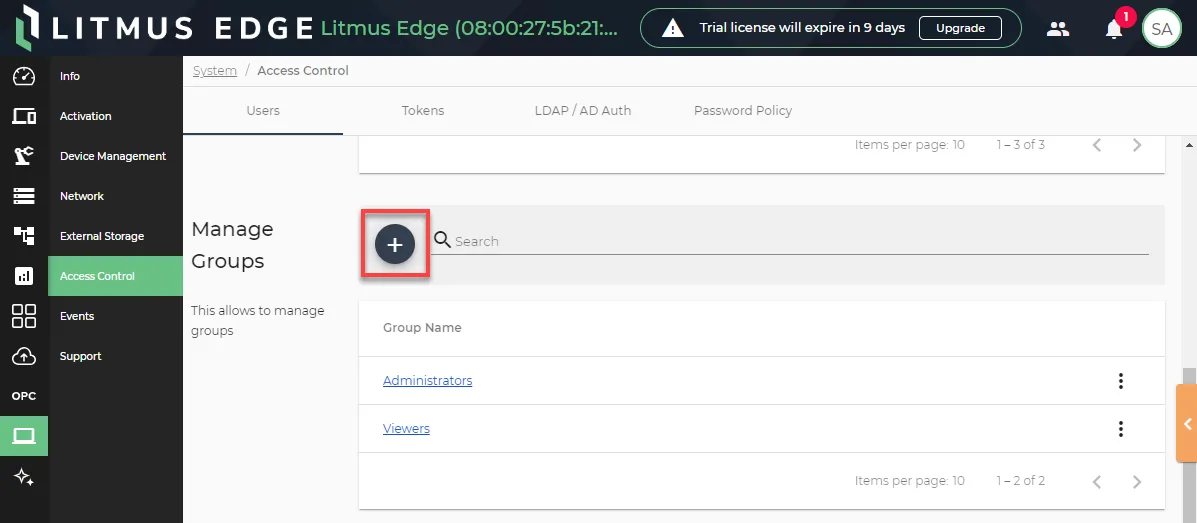Click the 'Trial license will expire in 9 days' text

coord(802,27)
